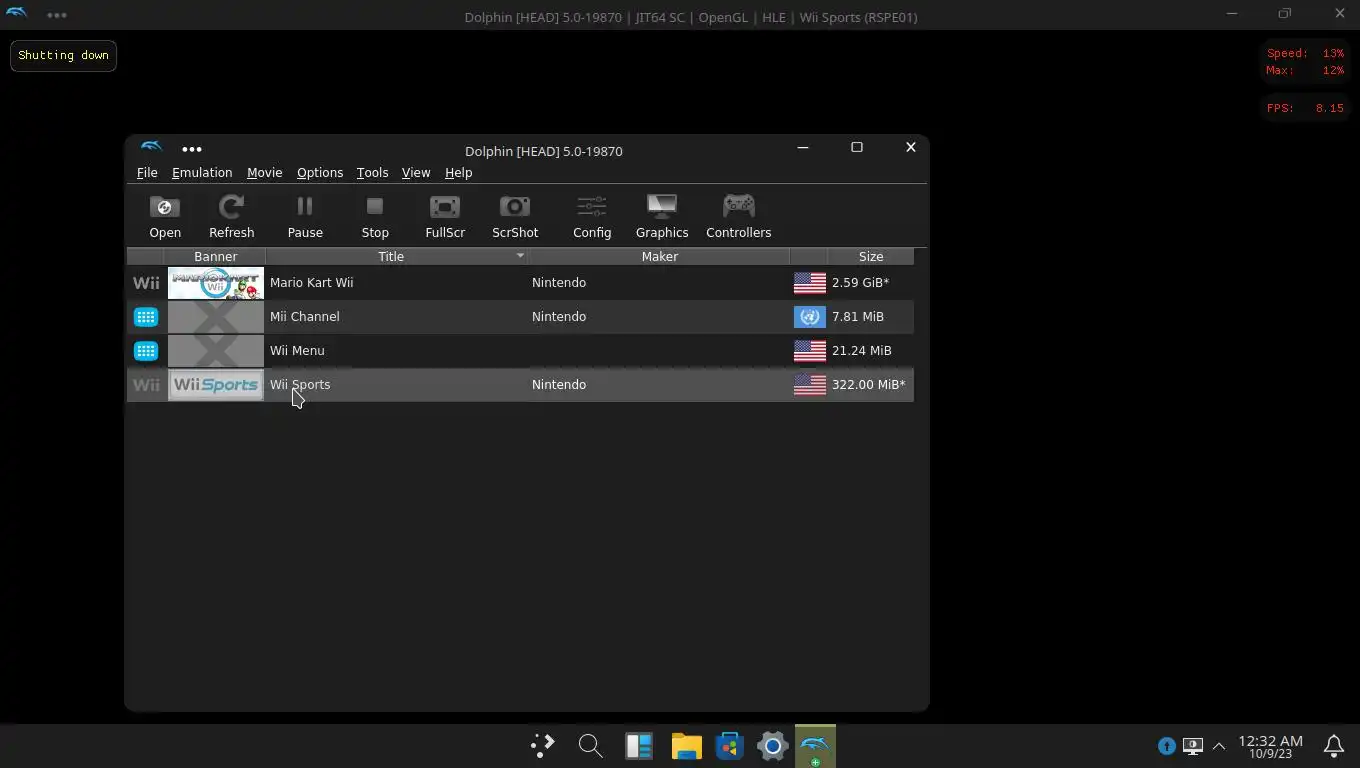Open the Config settings
1360x768 pixels.
tap(592, 216)
